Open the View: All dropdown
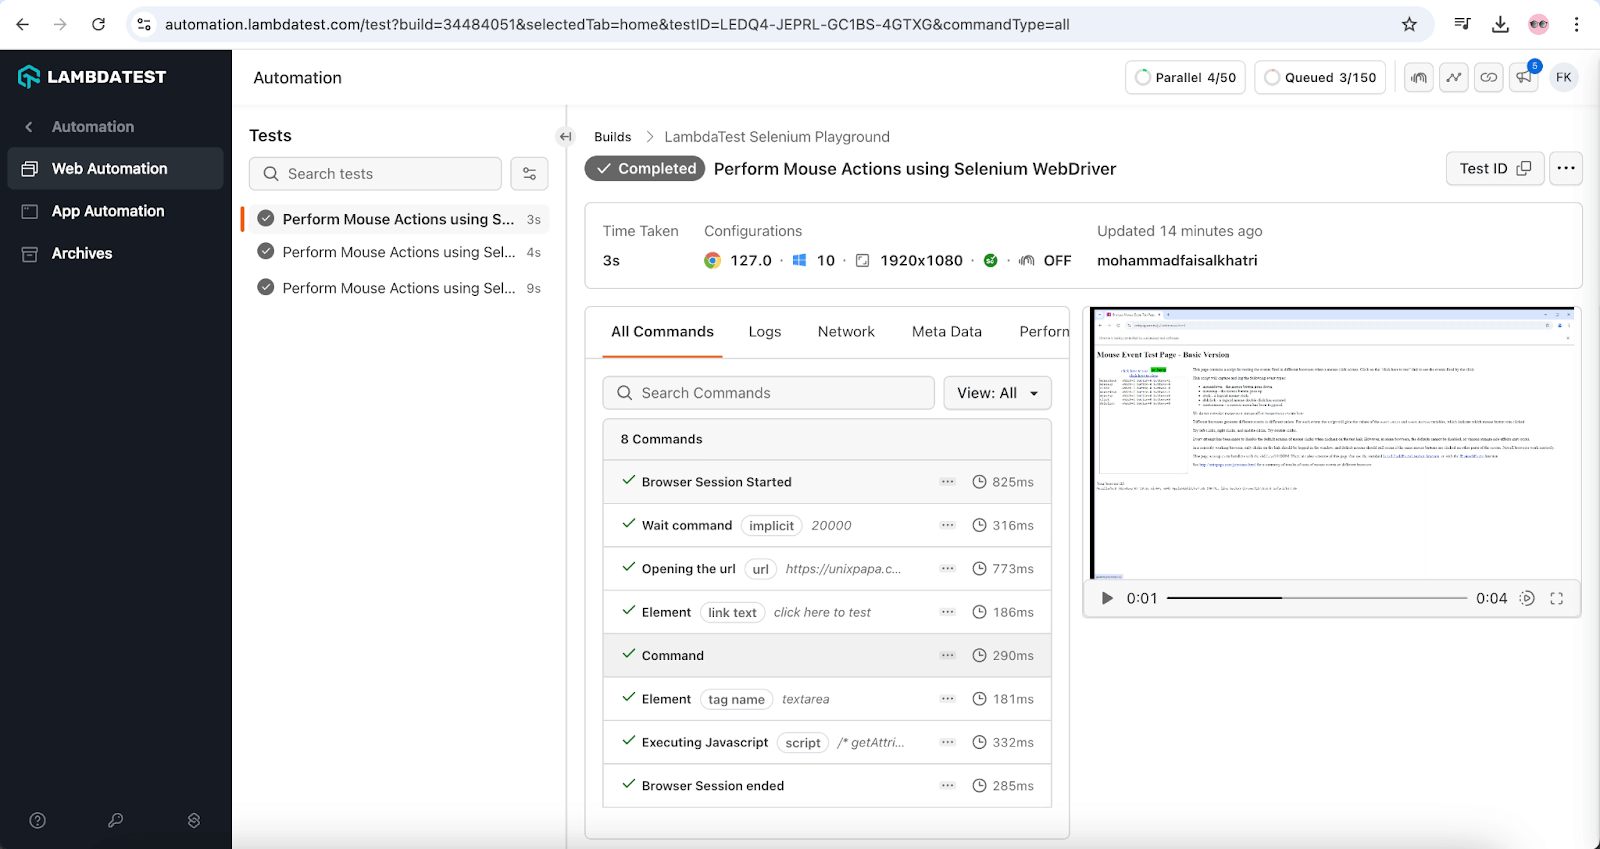The image size is (1600, 849). (x=997, y=393)
